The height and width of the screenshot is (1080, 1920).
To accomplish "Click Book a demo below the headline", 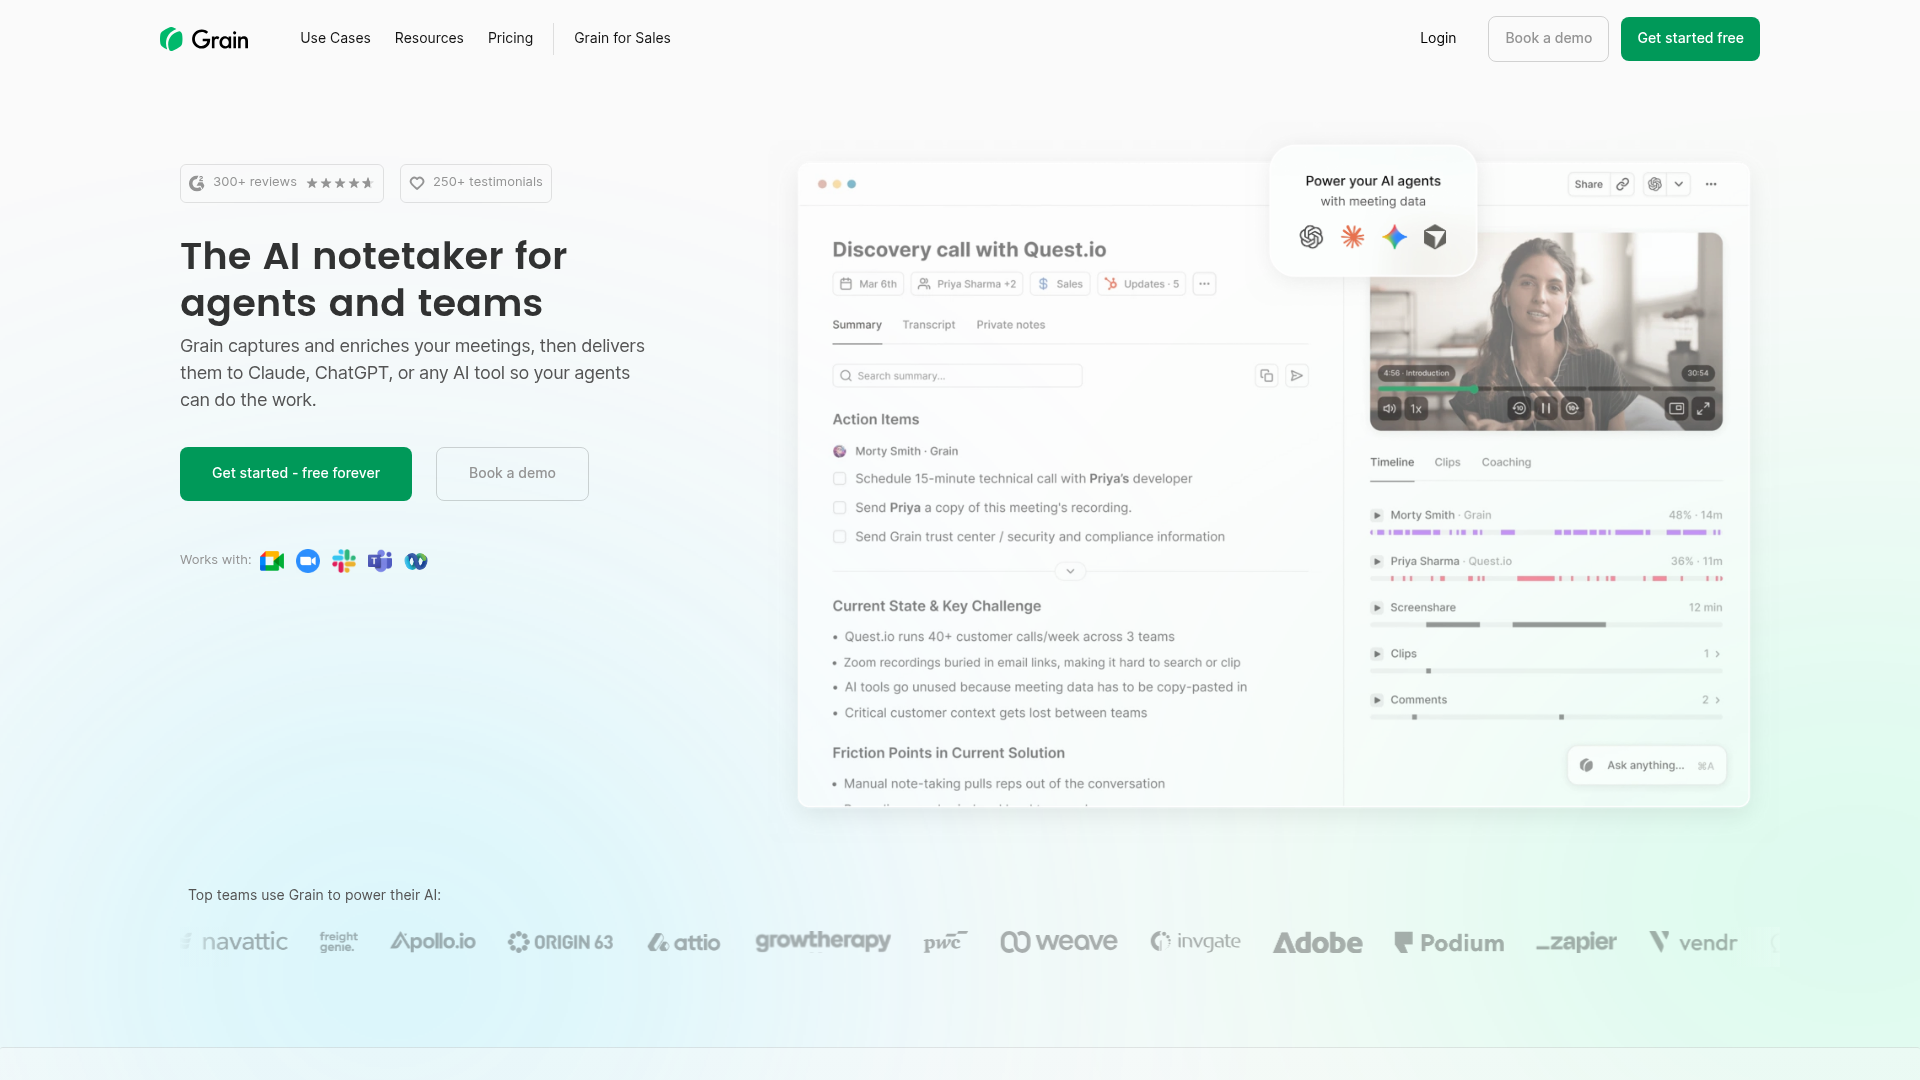I will (512, 474).
